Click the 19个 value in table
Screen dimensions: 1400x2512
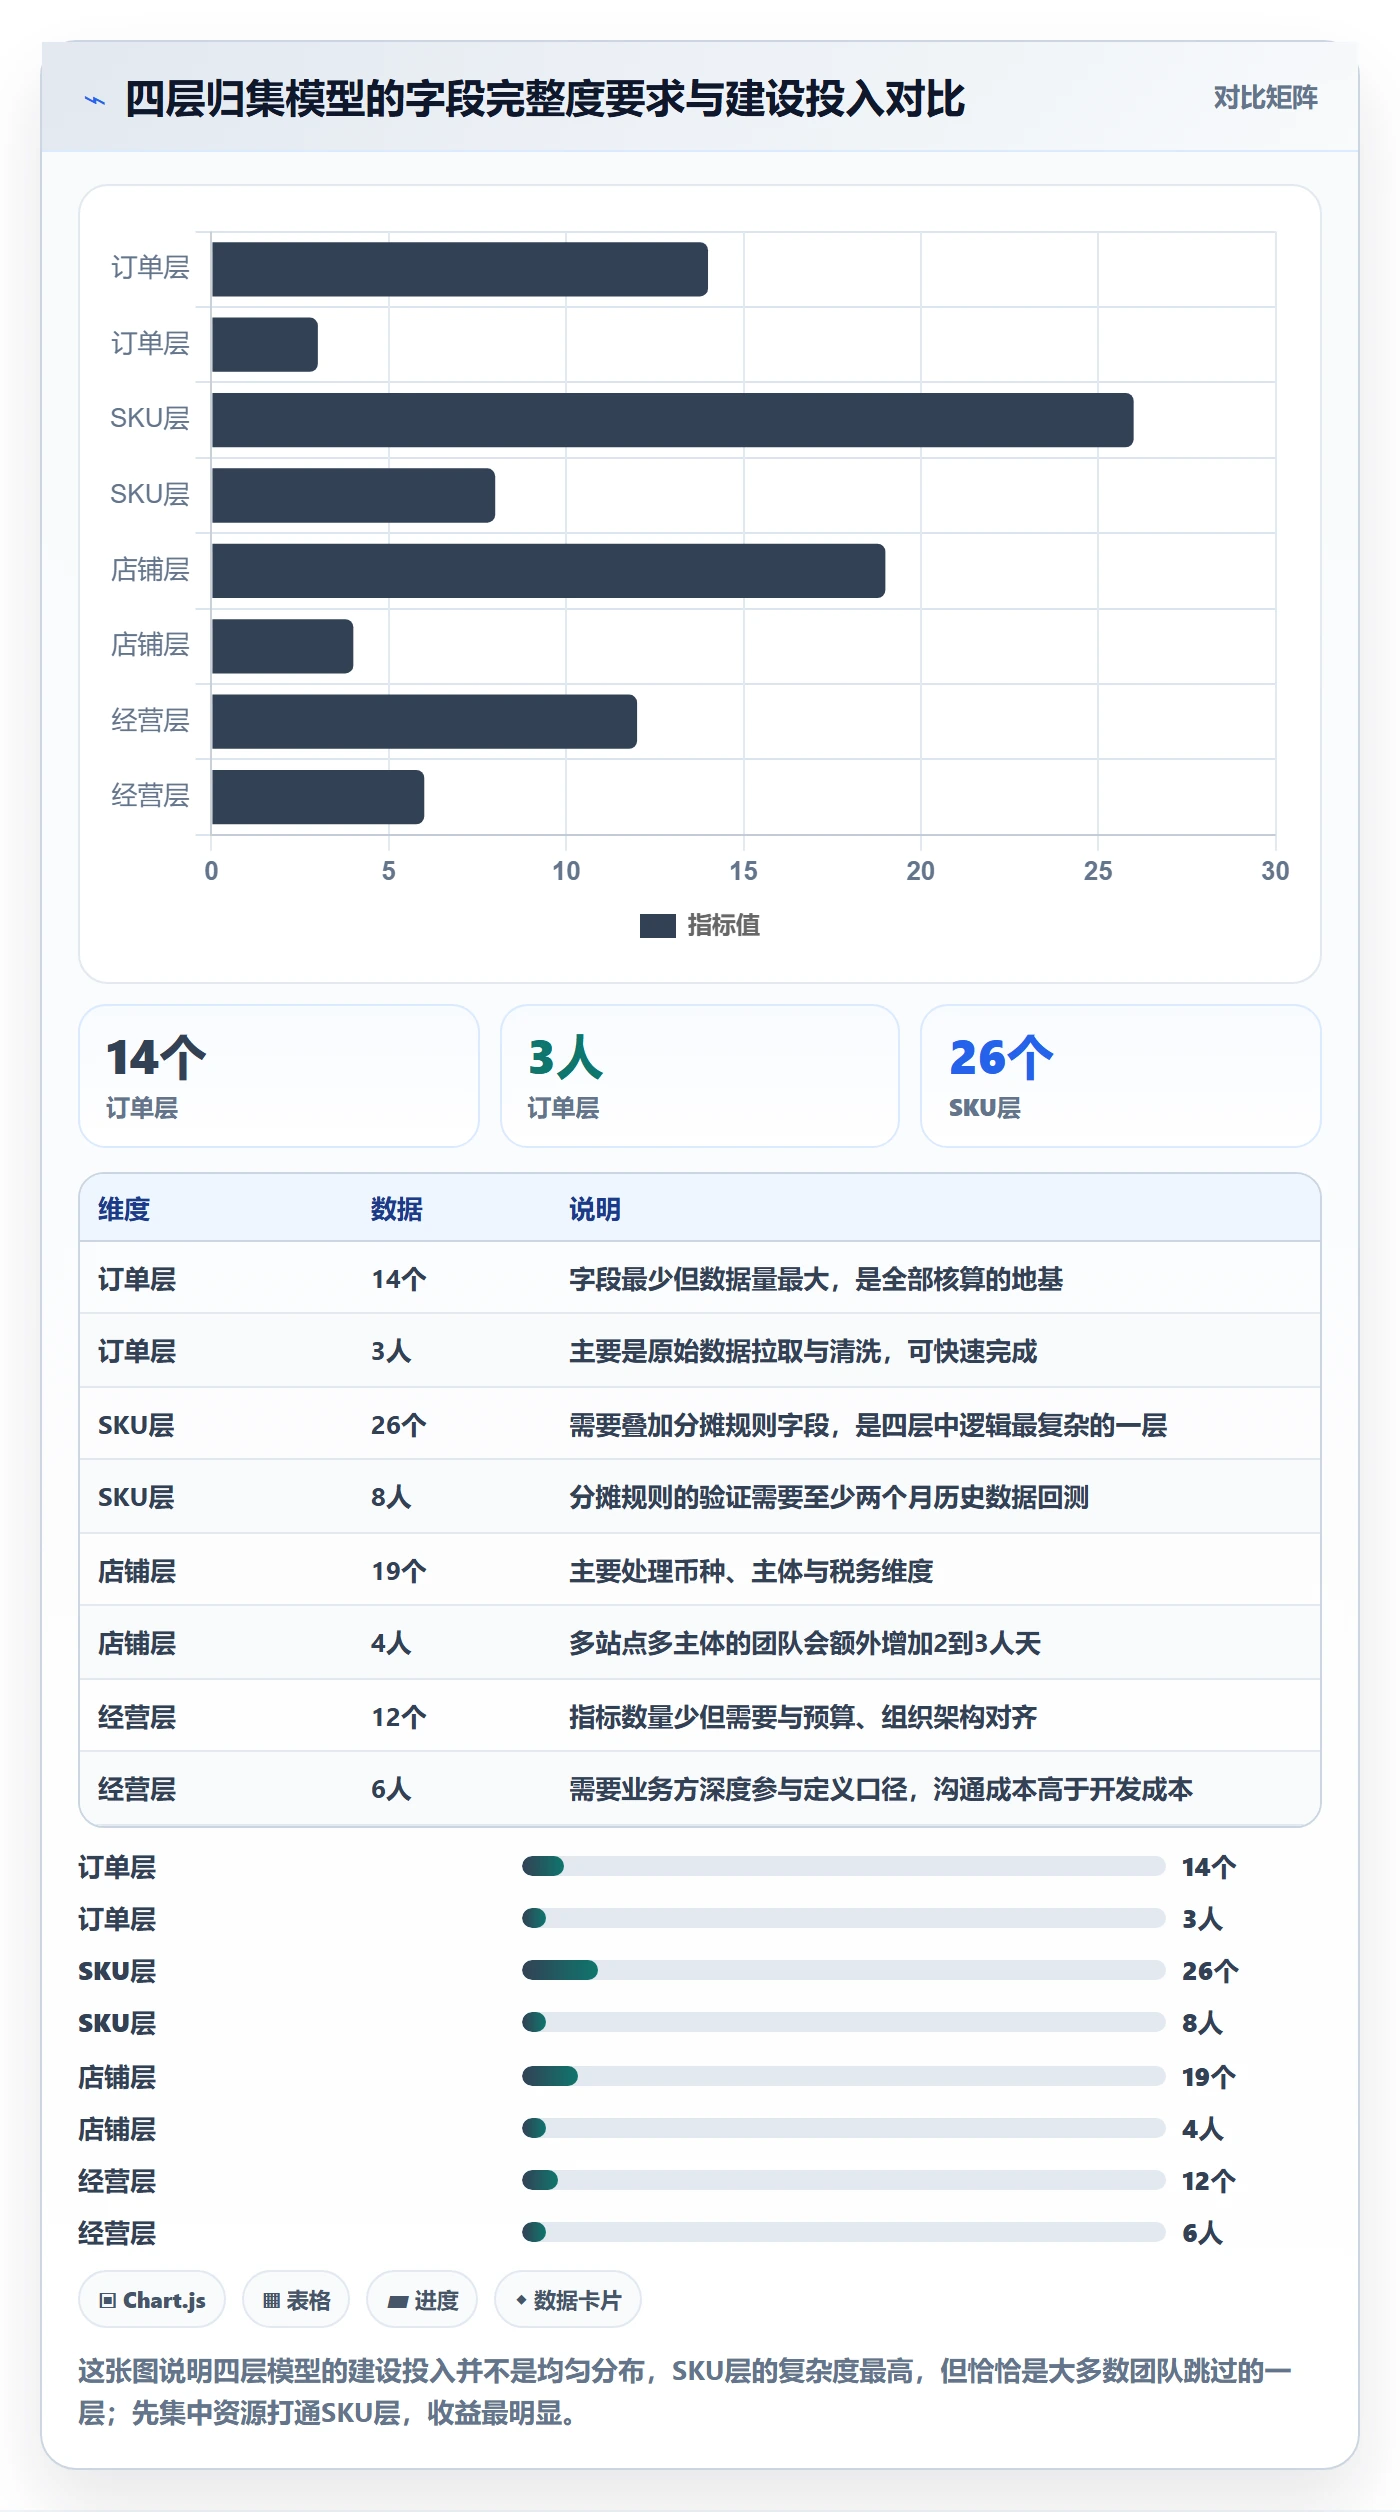click(399, 1571)
